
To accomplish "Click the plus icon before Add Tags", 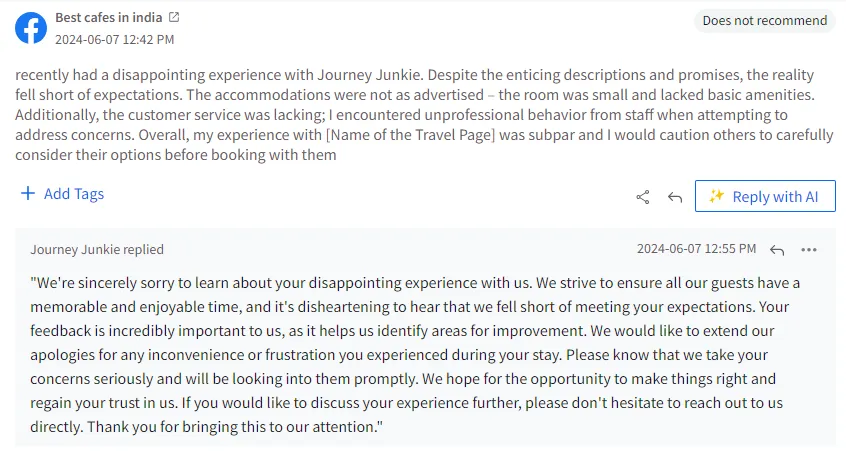I will [x=28, y=194].
